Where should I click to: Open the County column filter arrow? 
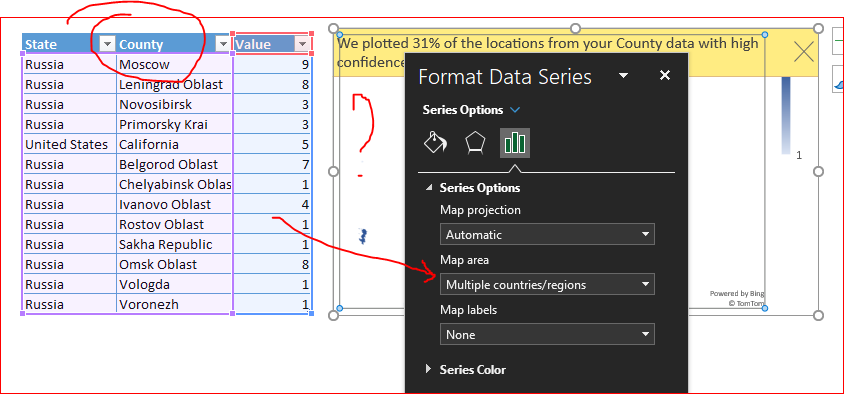(x=222, y=44)
